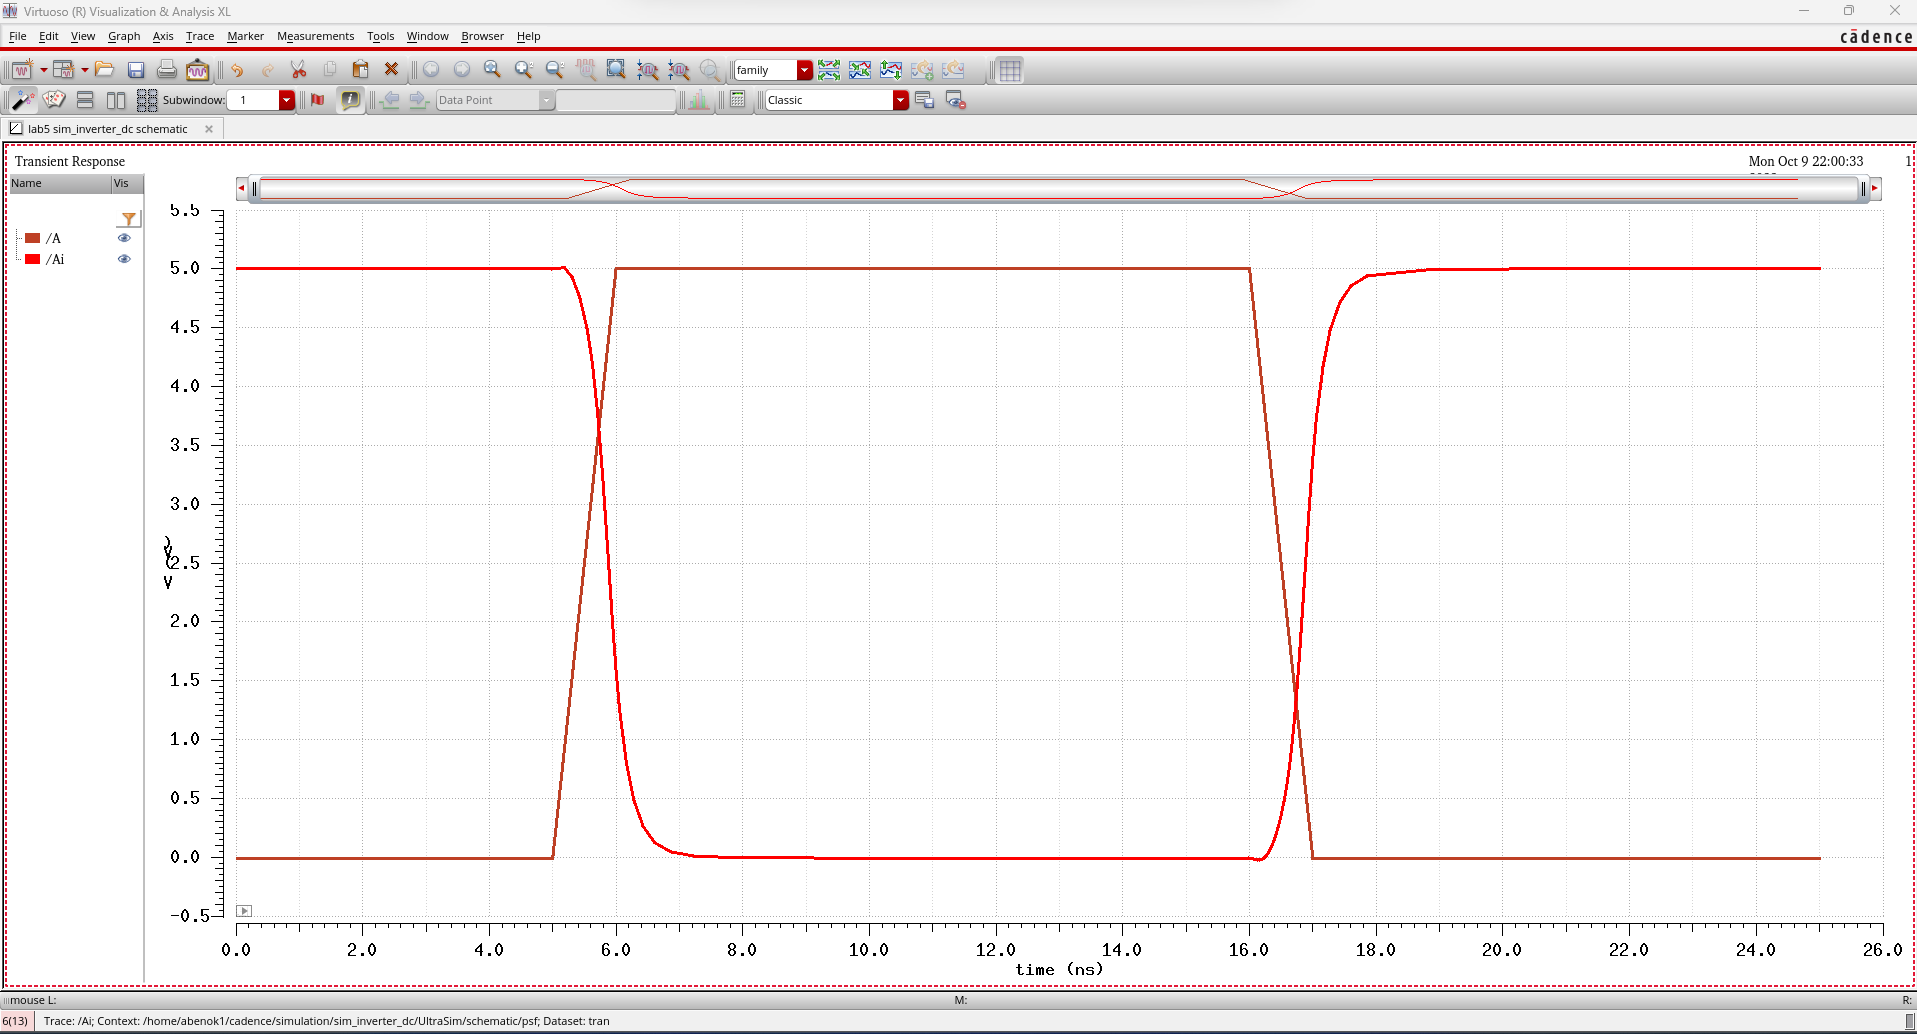Click the new subwindow icon
Viewport: 1917px width, 1034px height.
coord(64,70)
